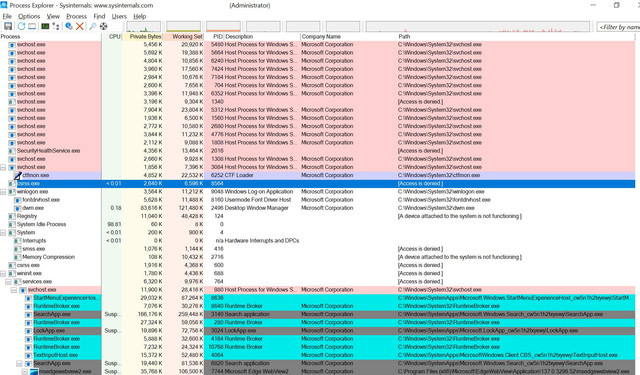Open the Users menu
Viewport: 640px width, 375px height.
click(119, 16)
